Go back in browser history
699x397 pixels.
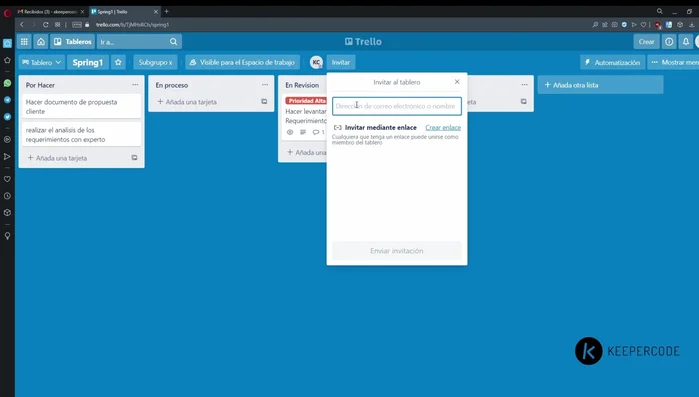pos(22,25)
